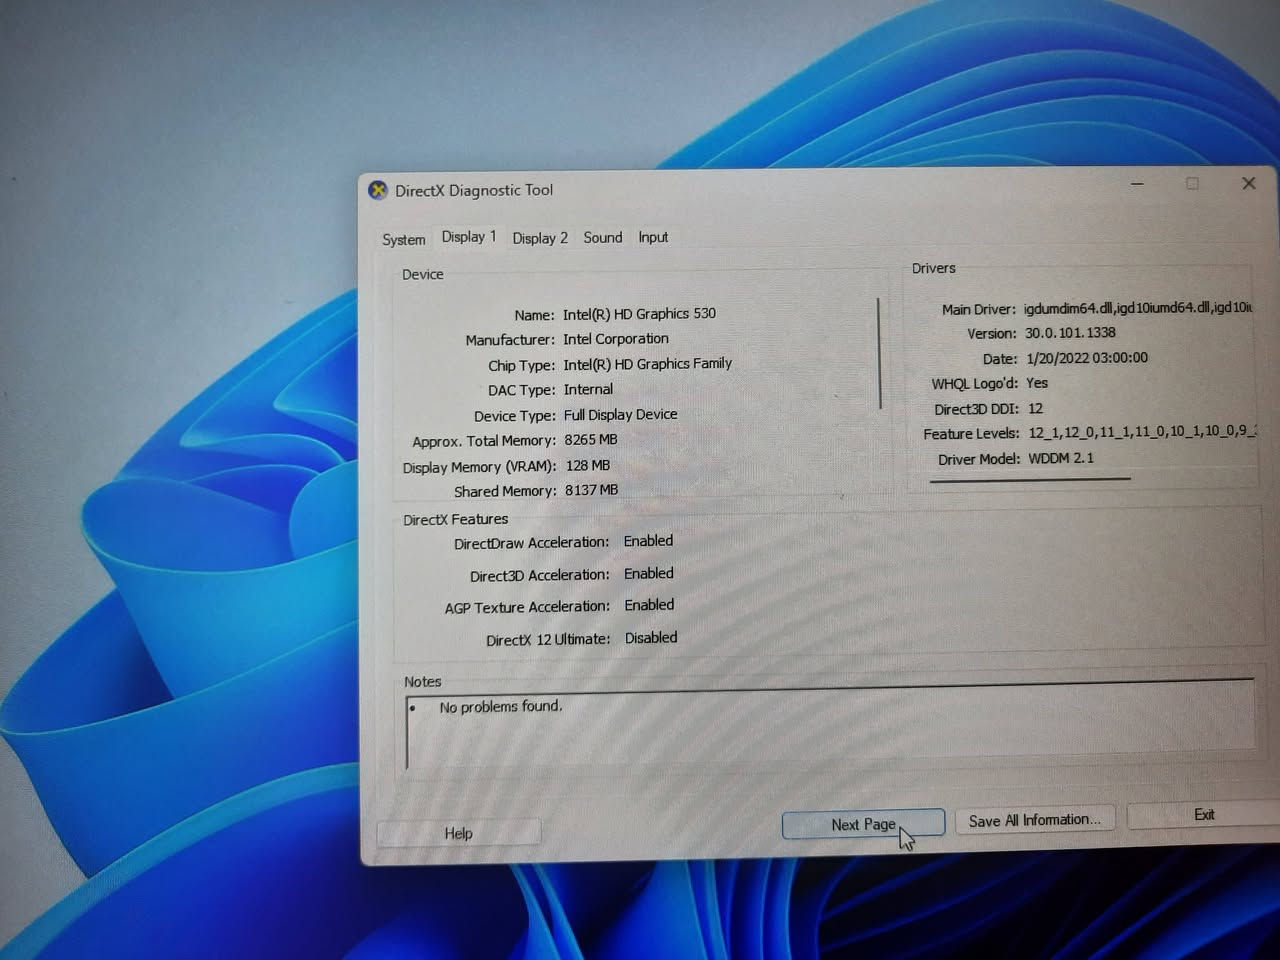This screenshot has width=1280, height=960.
Task: Click VRAM value '128 MB'
Action: coord(587,465)
